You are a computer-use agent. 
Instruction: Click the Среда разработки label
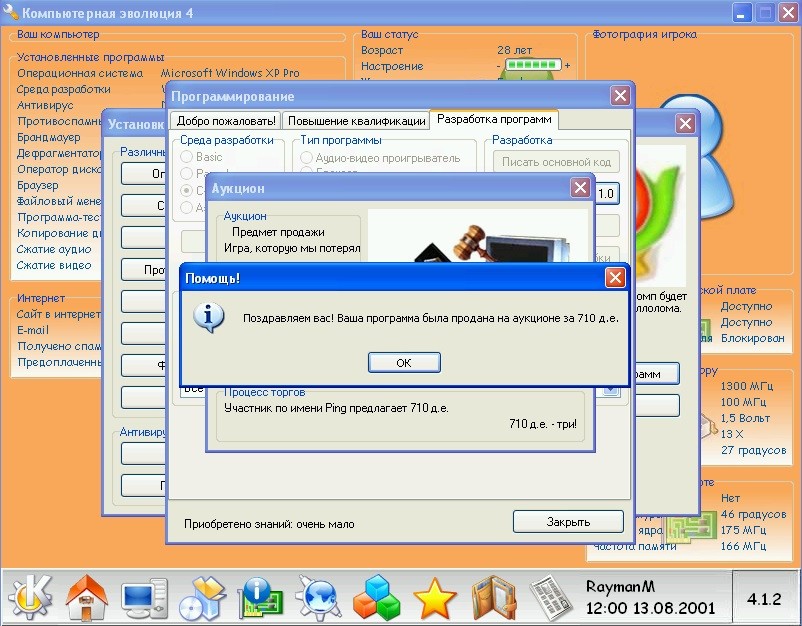click(63, 89)
